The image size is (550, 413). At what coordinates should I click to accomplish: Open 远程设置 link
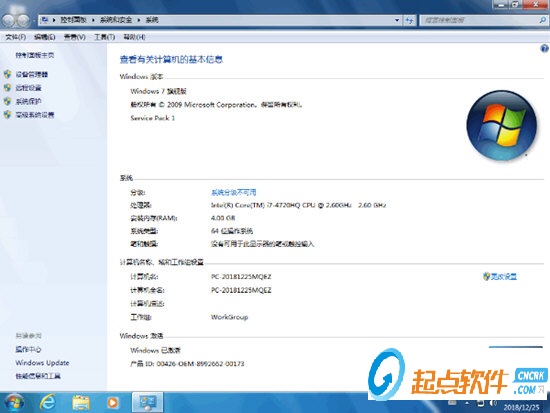tap(28, 88)
